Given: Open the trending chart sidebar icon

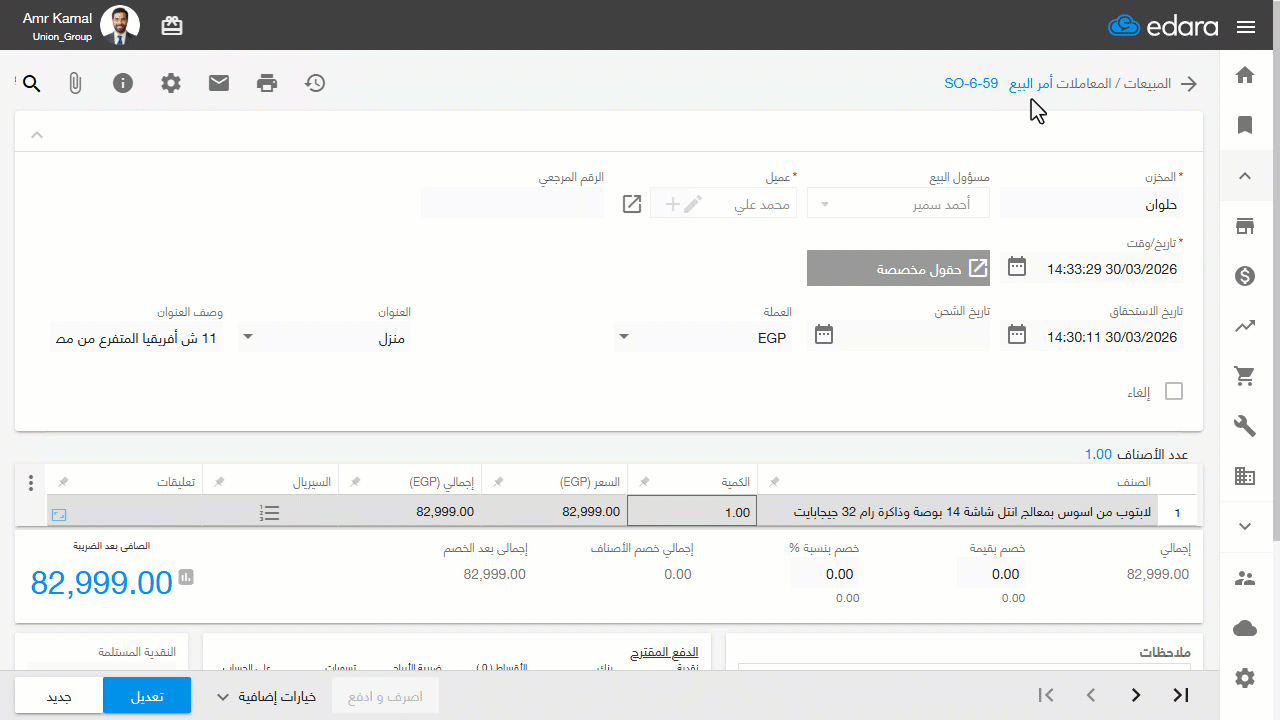Looking at the screenshot, I should tap(1245, 326).
